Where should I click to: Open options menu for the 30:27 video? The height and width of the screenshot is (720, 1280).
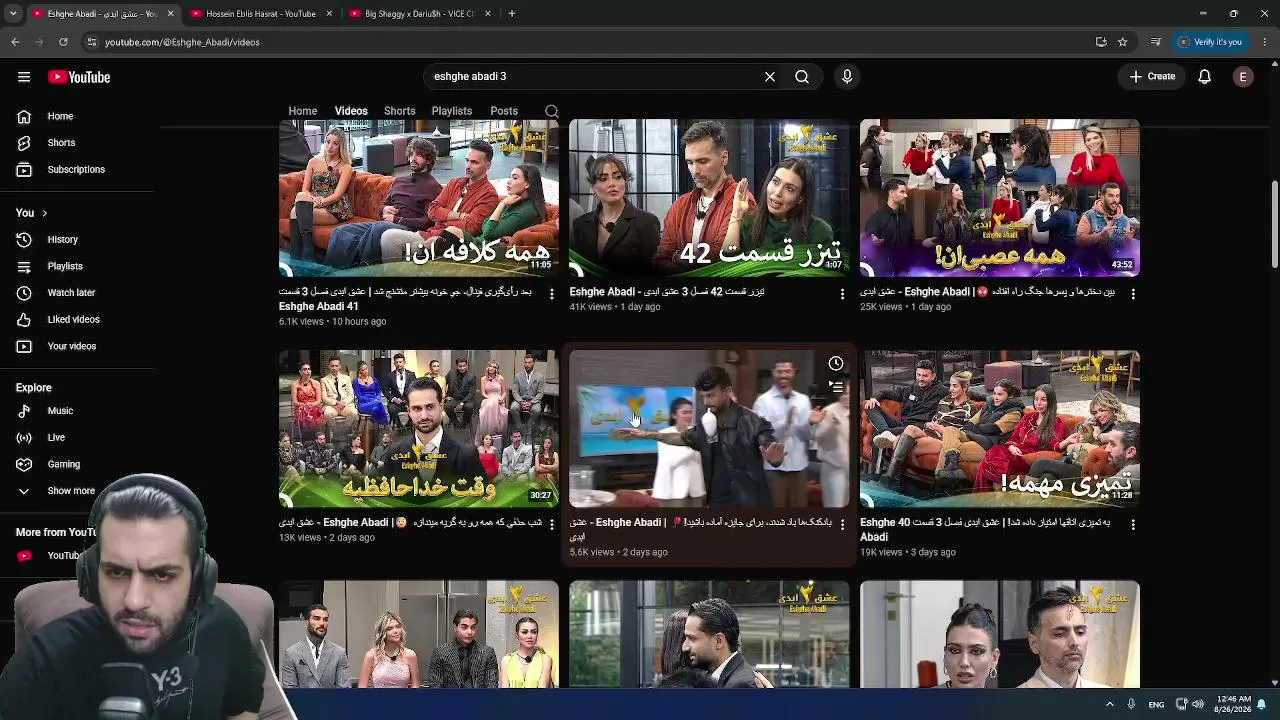tap(551, 524)
